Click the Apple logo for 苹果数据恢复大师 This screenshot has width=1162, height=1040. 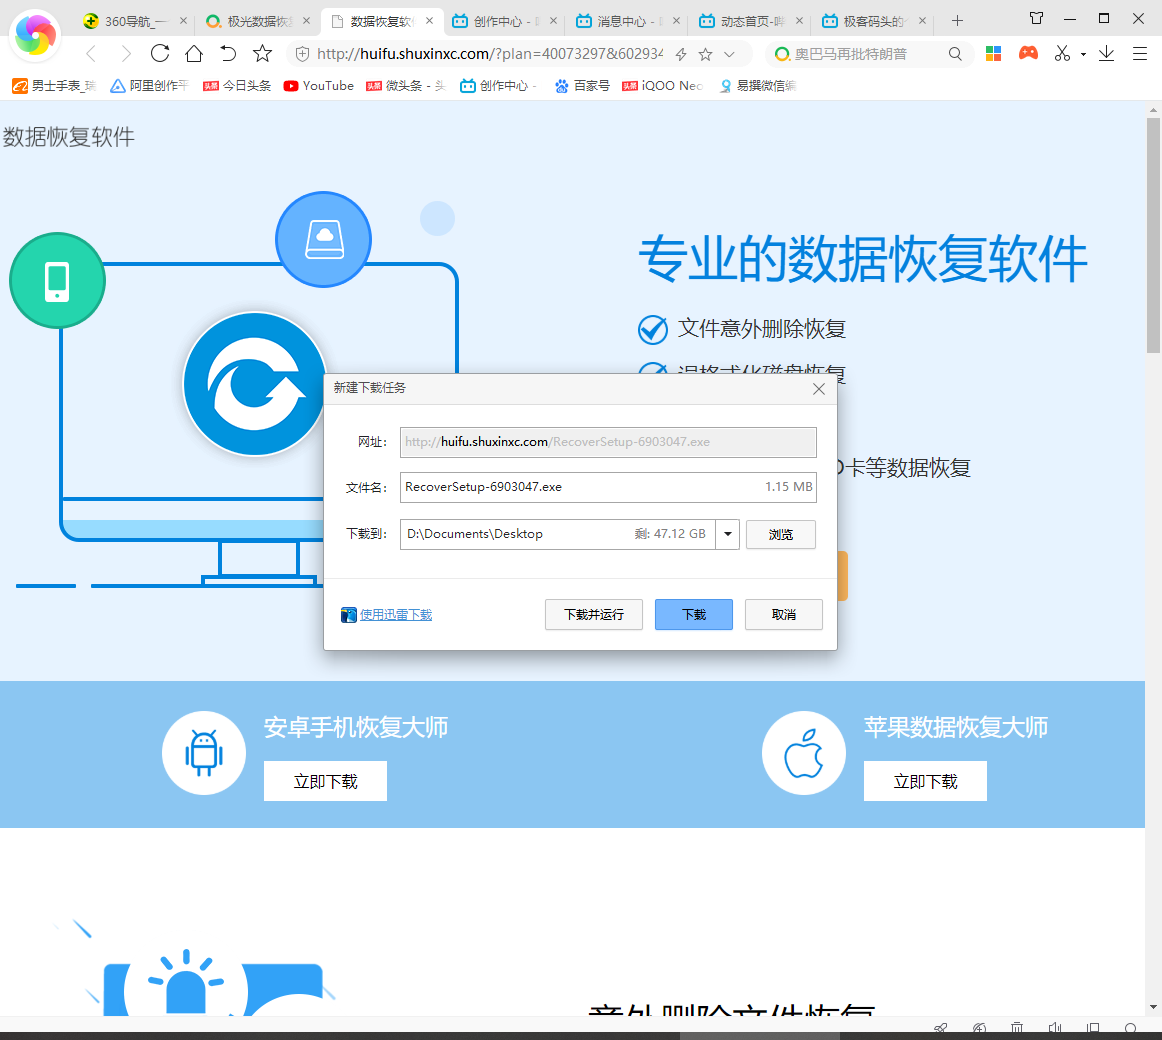coord(804,752)
